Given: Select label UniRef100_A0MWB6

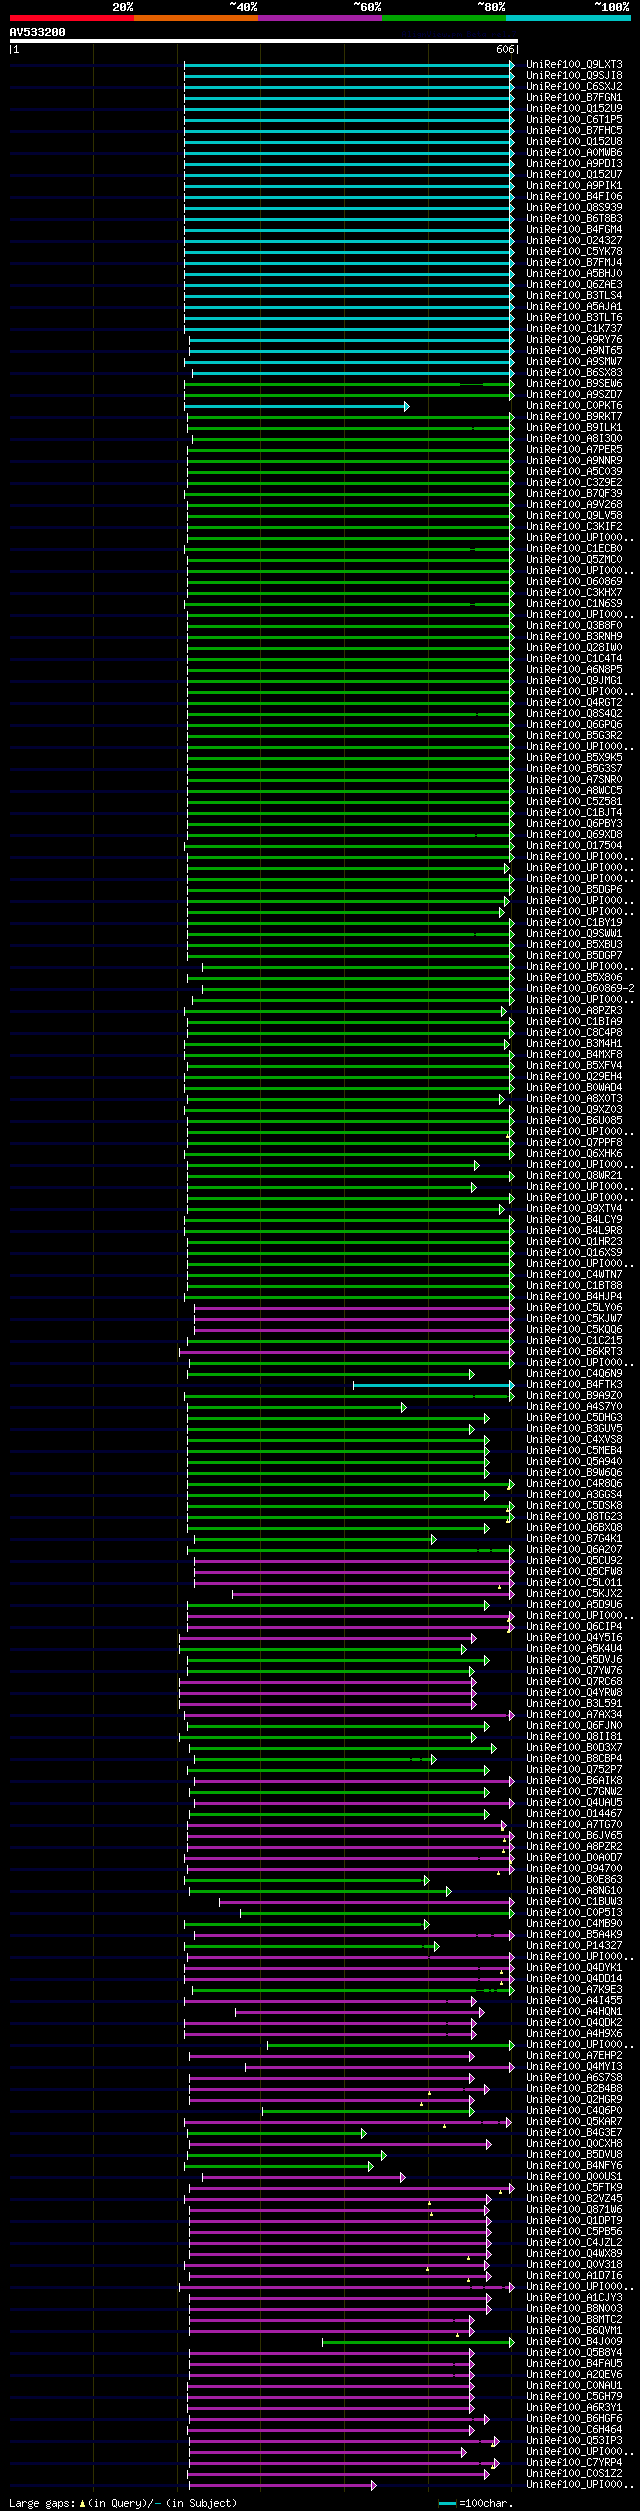Looking at the screenshot, I should pyautogui.click(x=574, y=153).
